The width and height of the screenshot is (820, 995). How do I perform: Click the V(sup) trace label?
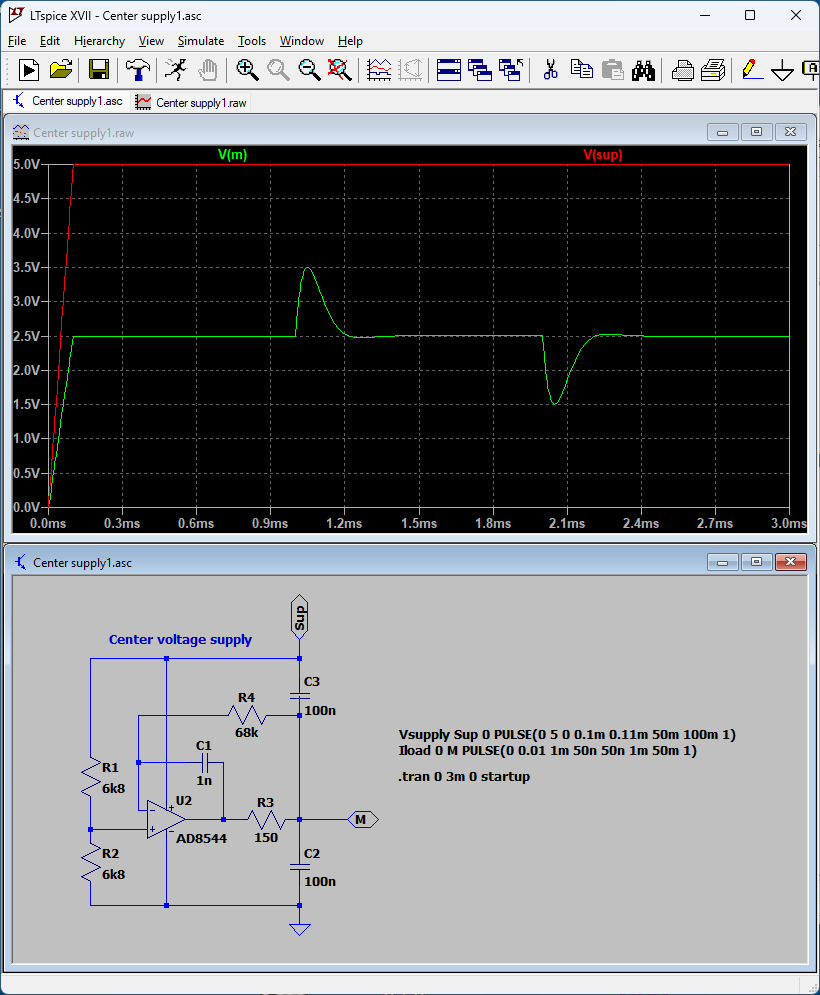(603, 154)
